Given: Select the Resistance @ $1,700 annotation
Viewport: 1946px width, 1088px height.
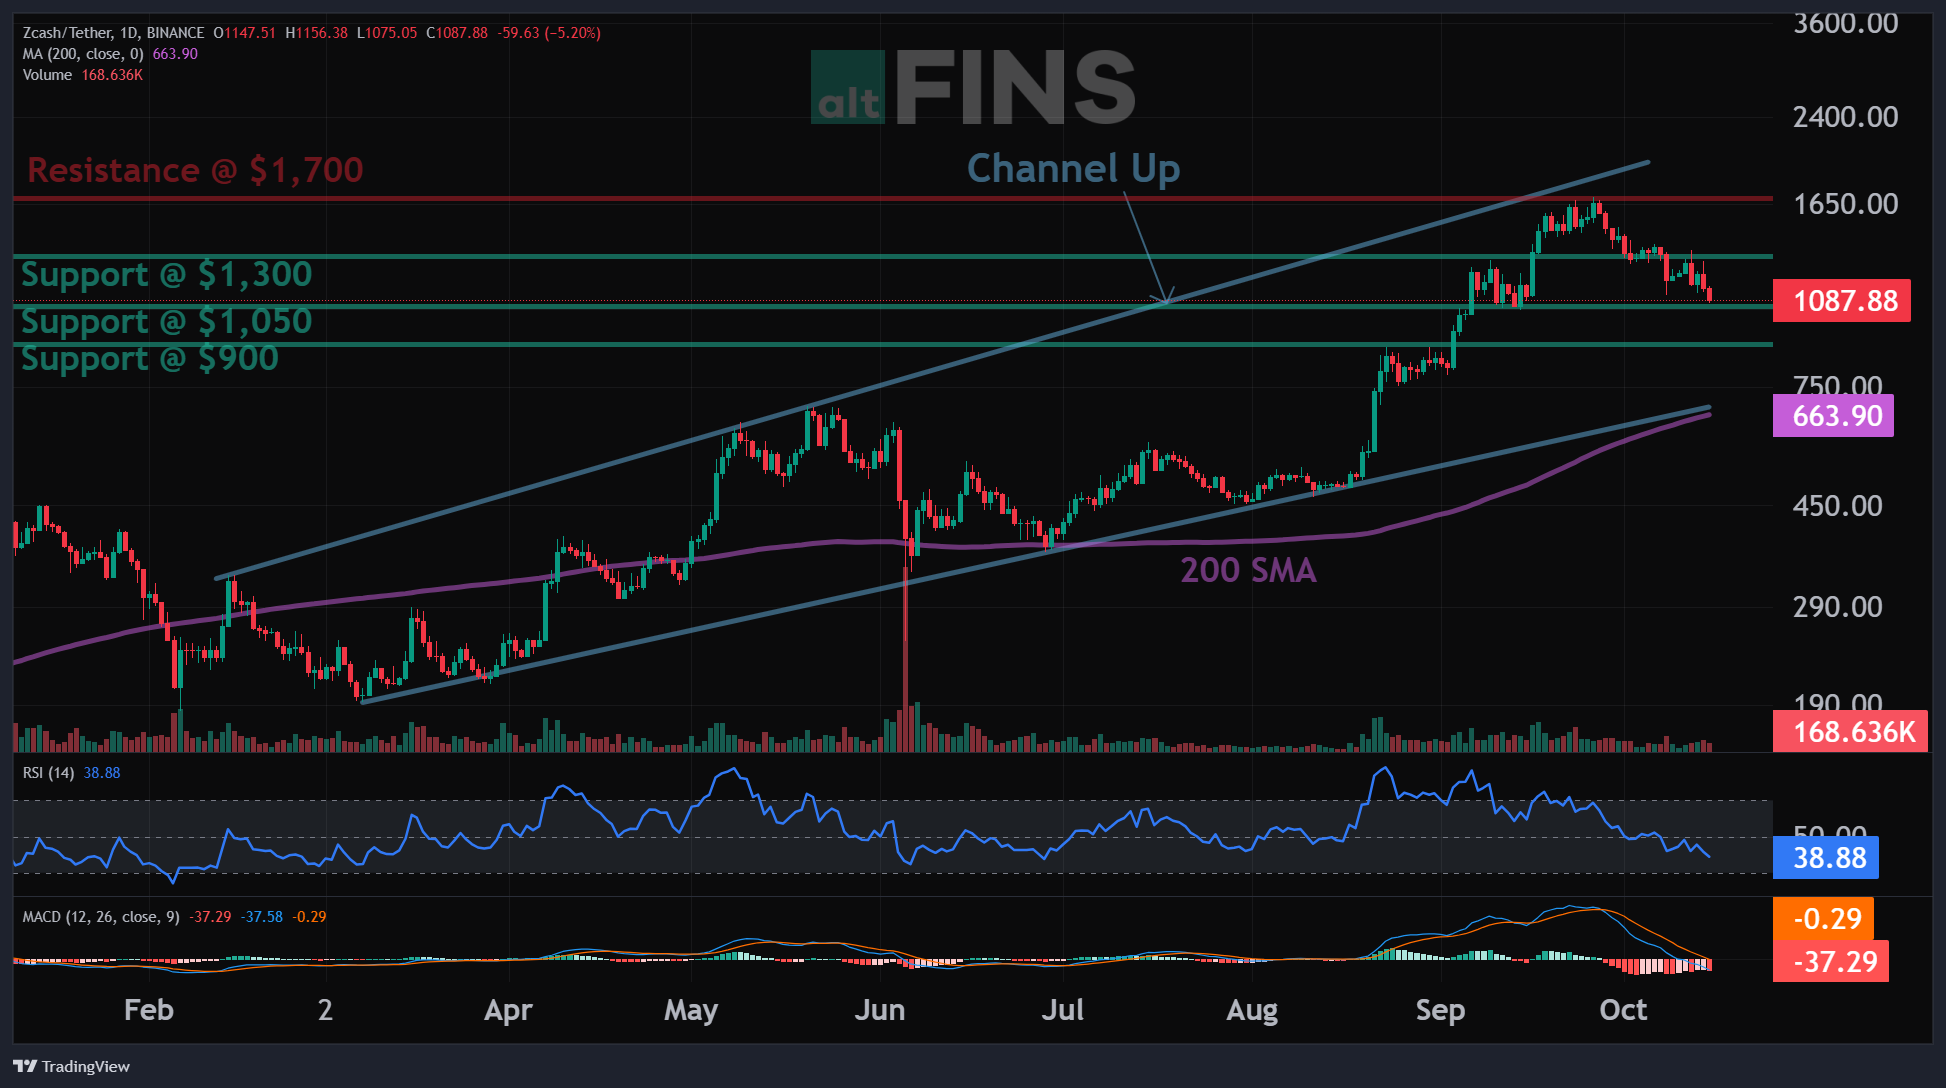Looking at the screenshot, I should pyautogui.click(x=195, y=170).
